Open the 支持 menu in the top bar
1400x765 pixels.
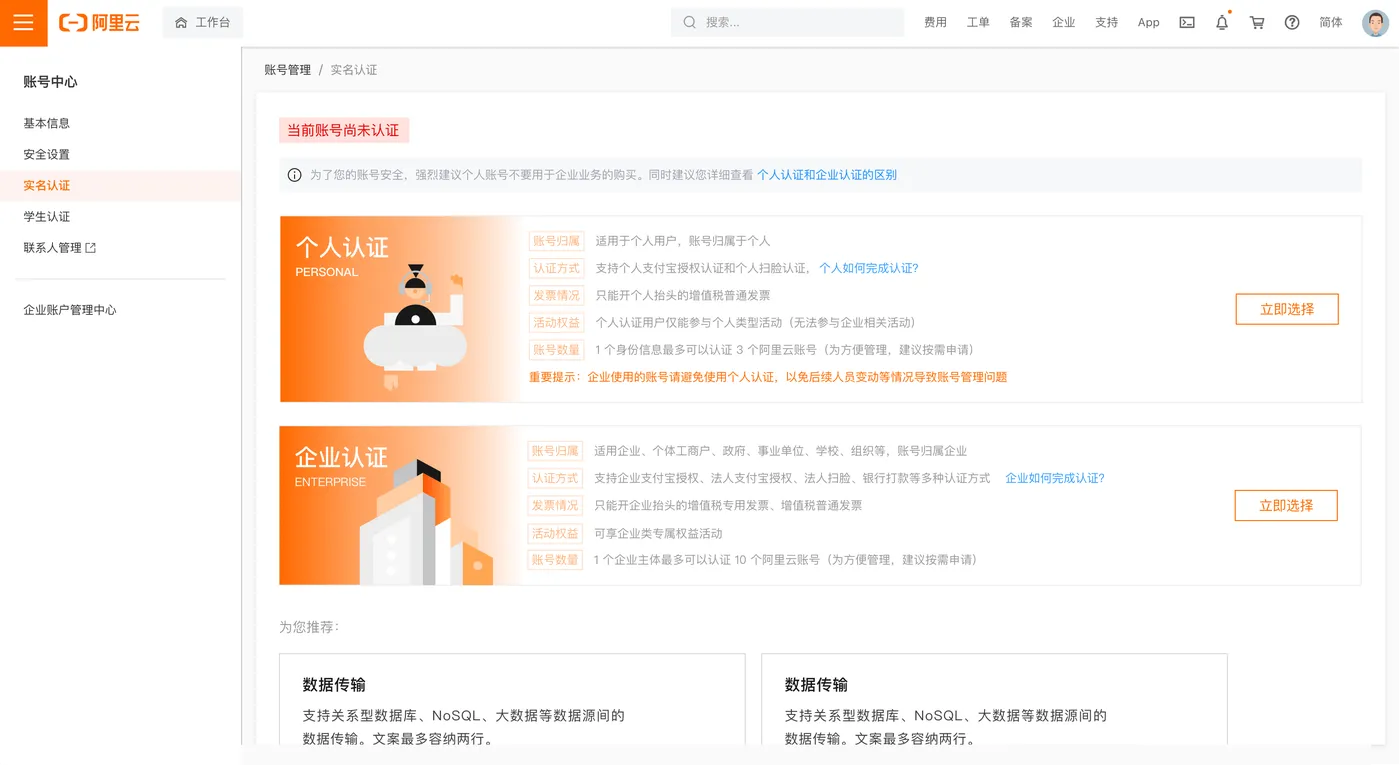pyautogui.click(x=1106, y=22)
